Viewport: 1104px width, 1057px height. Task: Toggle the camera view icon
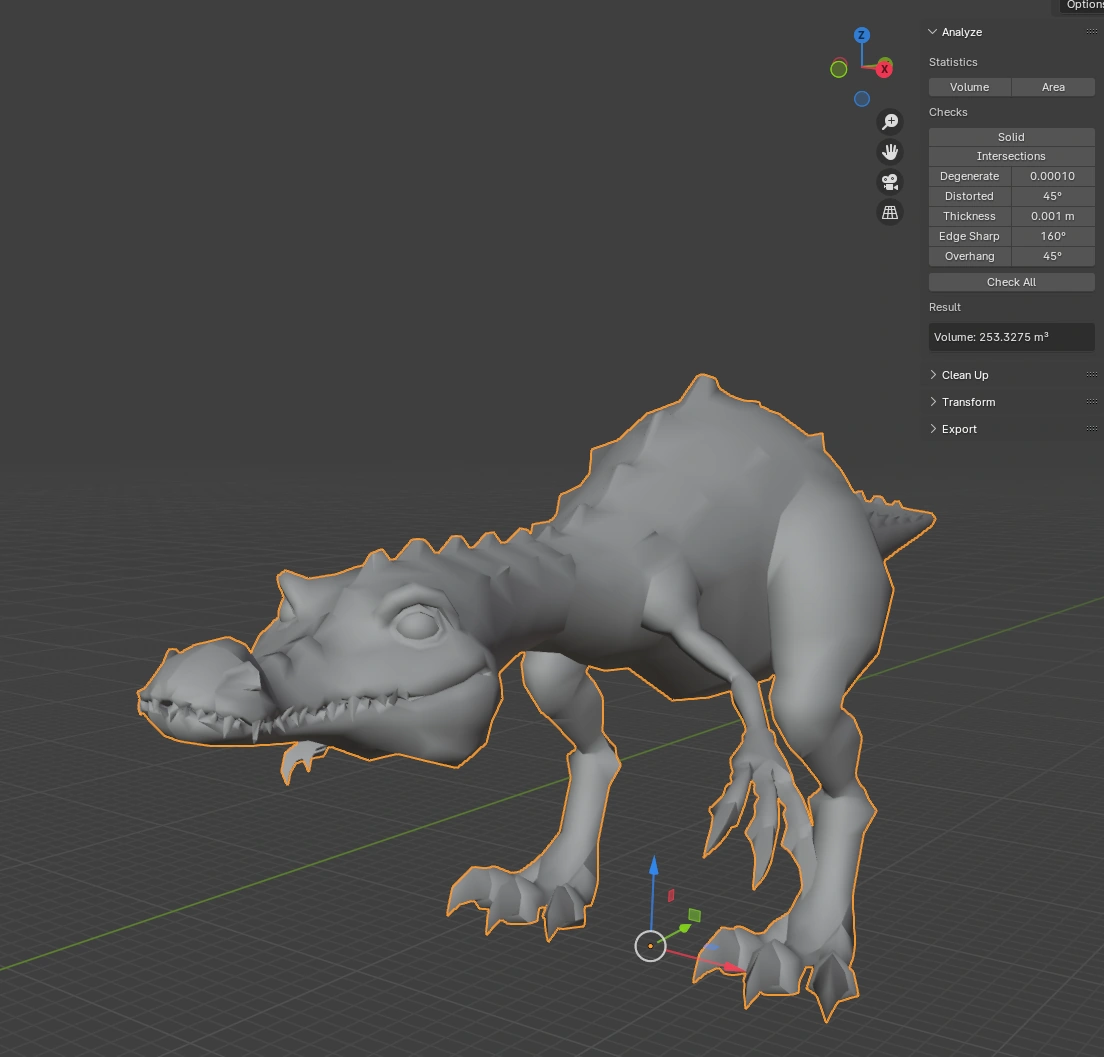point(890,182)
